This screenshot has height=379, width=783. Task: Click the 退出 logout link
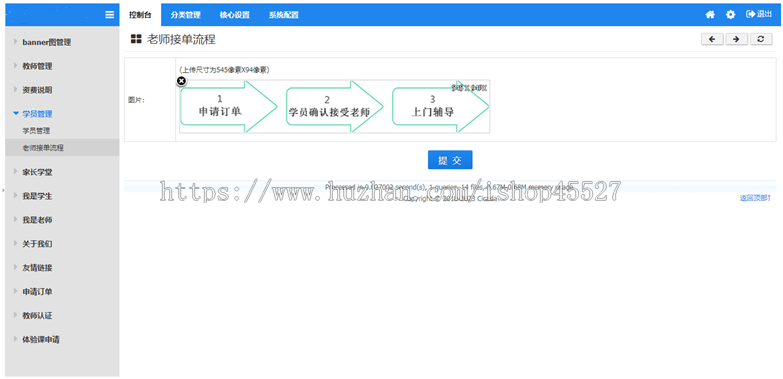point(759,14)
